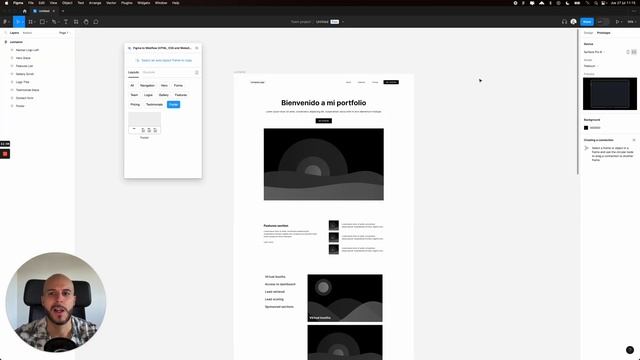The width and height of the screenshot is (640, 360).
Task: Open the Plugins menu
Action: (x=127, y=3)
